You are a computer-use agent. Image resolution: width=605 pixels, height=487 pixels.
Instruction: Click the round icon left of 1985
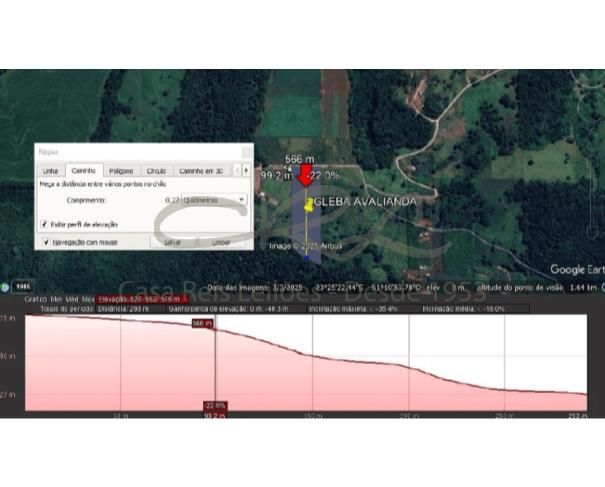[x=5, y=287]
